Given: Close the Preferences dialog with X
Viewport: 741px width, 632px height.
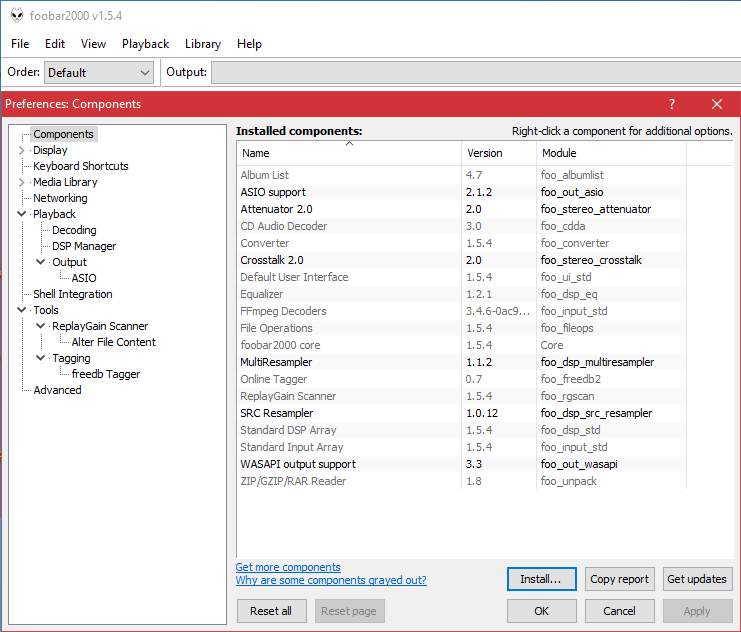Looking at the screenshot, I should [717, 104].
